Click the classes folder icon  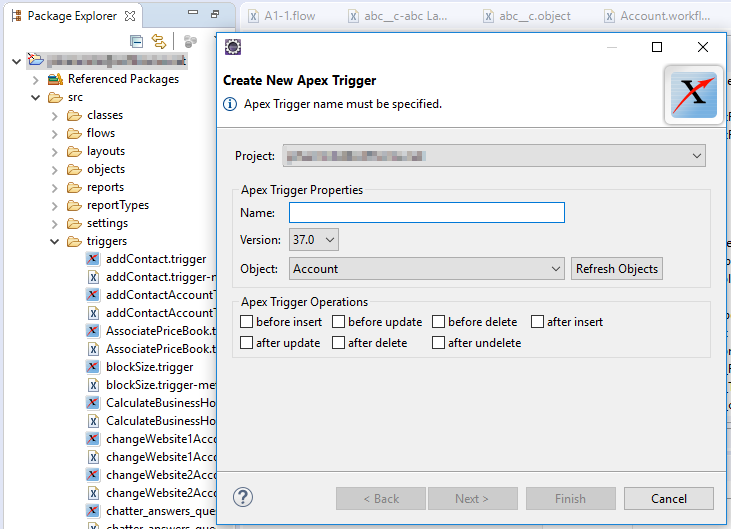(74, 115)
